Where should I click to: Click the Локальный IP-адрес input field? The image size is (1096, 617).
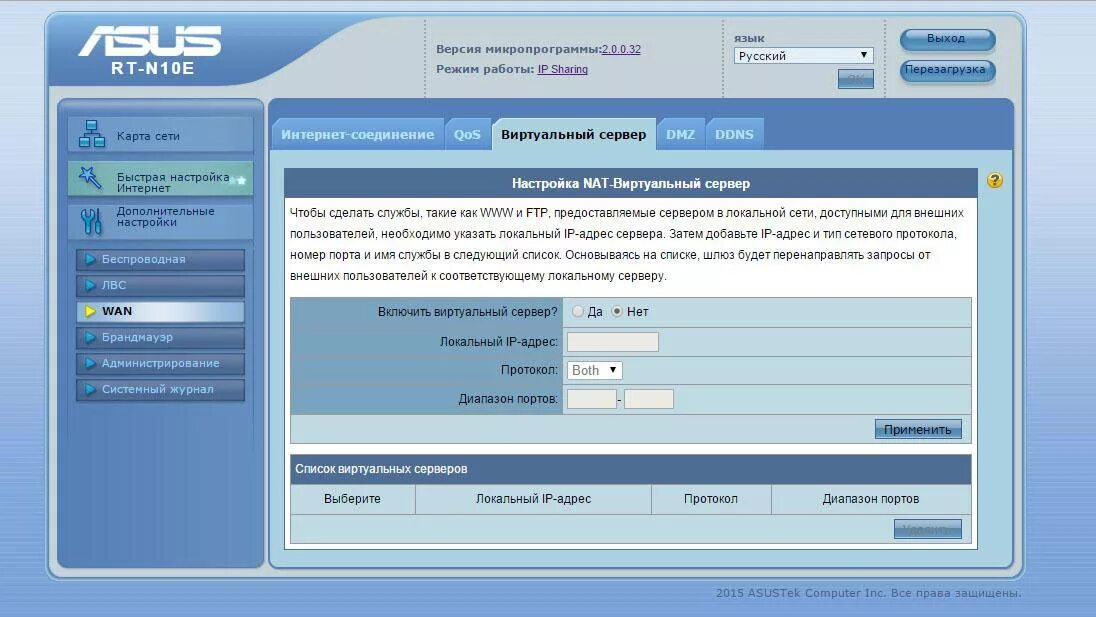[x=612, y=341]
